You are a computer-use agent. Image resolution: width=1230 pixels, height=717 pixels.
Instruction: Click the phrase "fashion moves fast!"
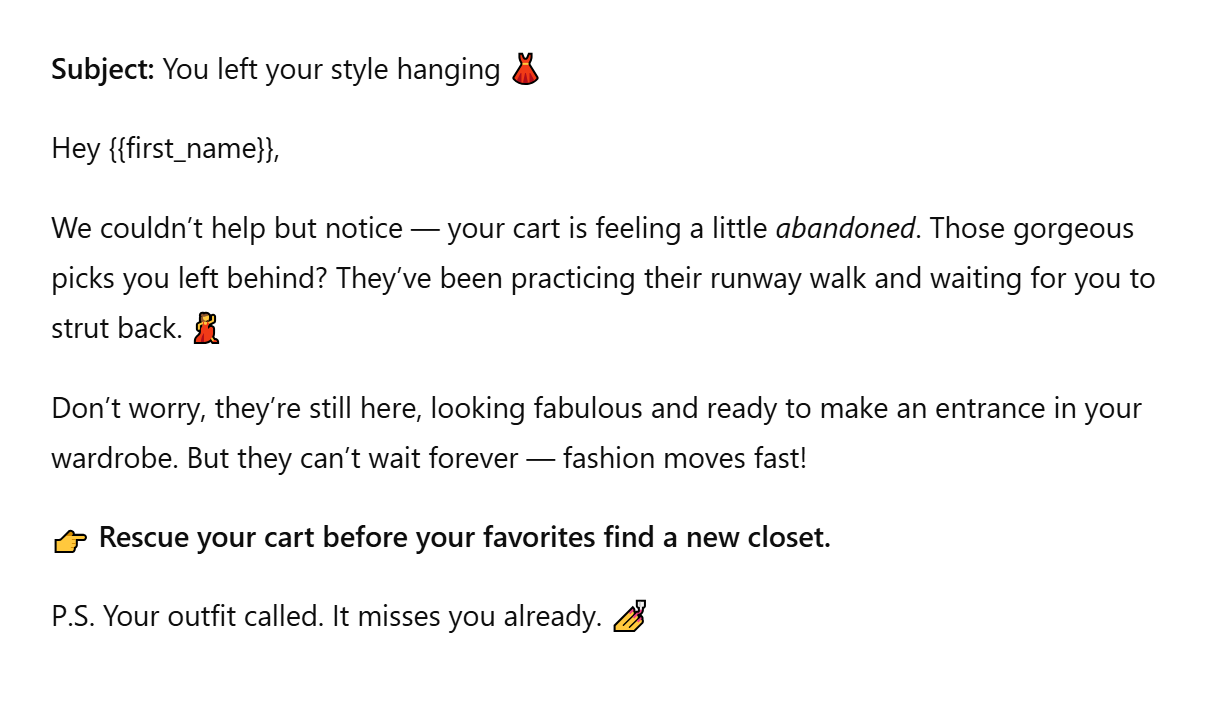(x=684, y=459)
